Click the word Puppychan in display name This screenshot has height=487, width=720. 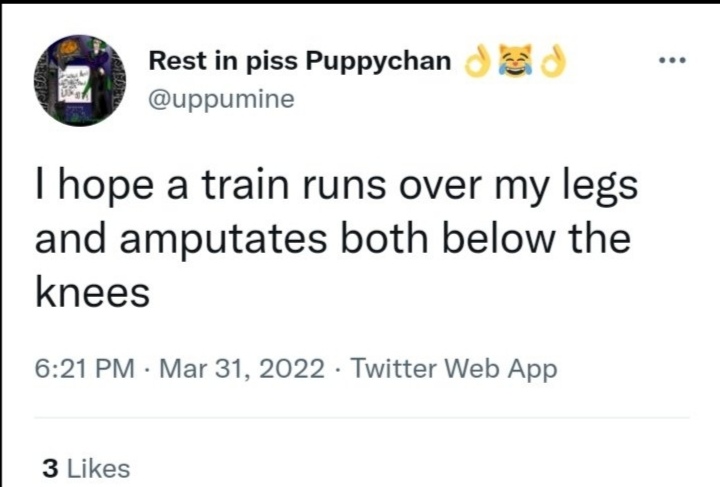pos(379,62)
